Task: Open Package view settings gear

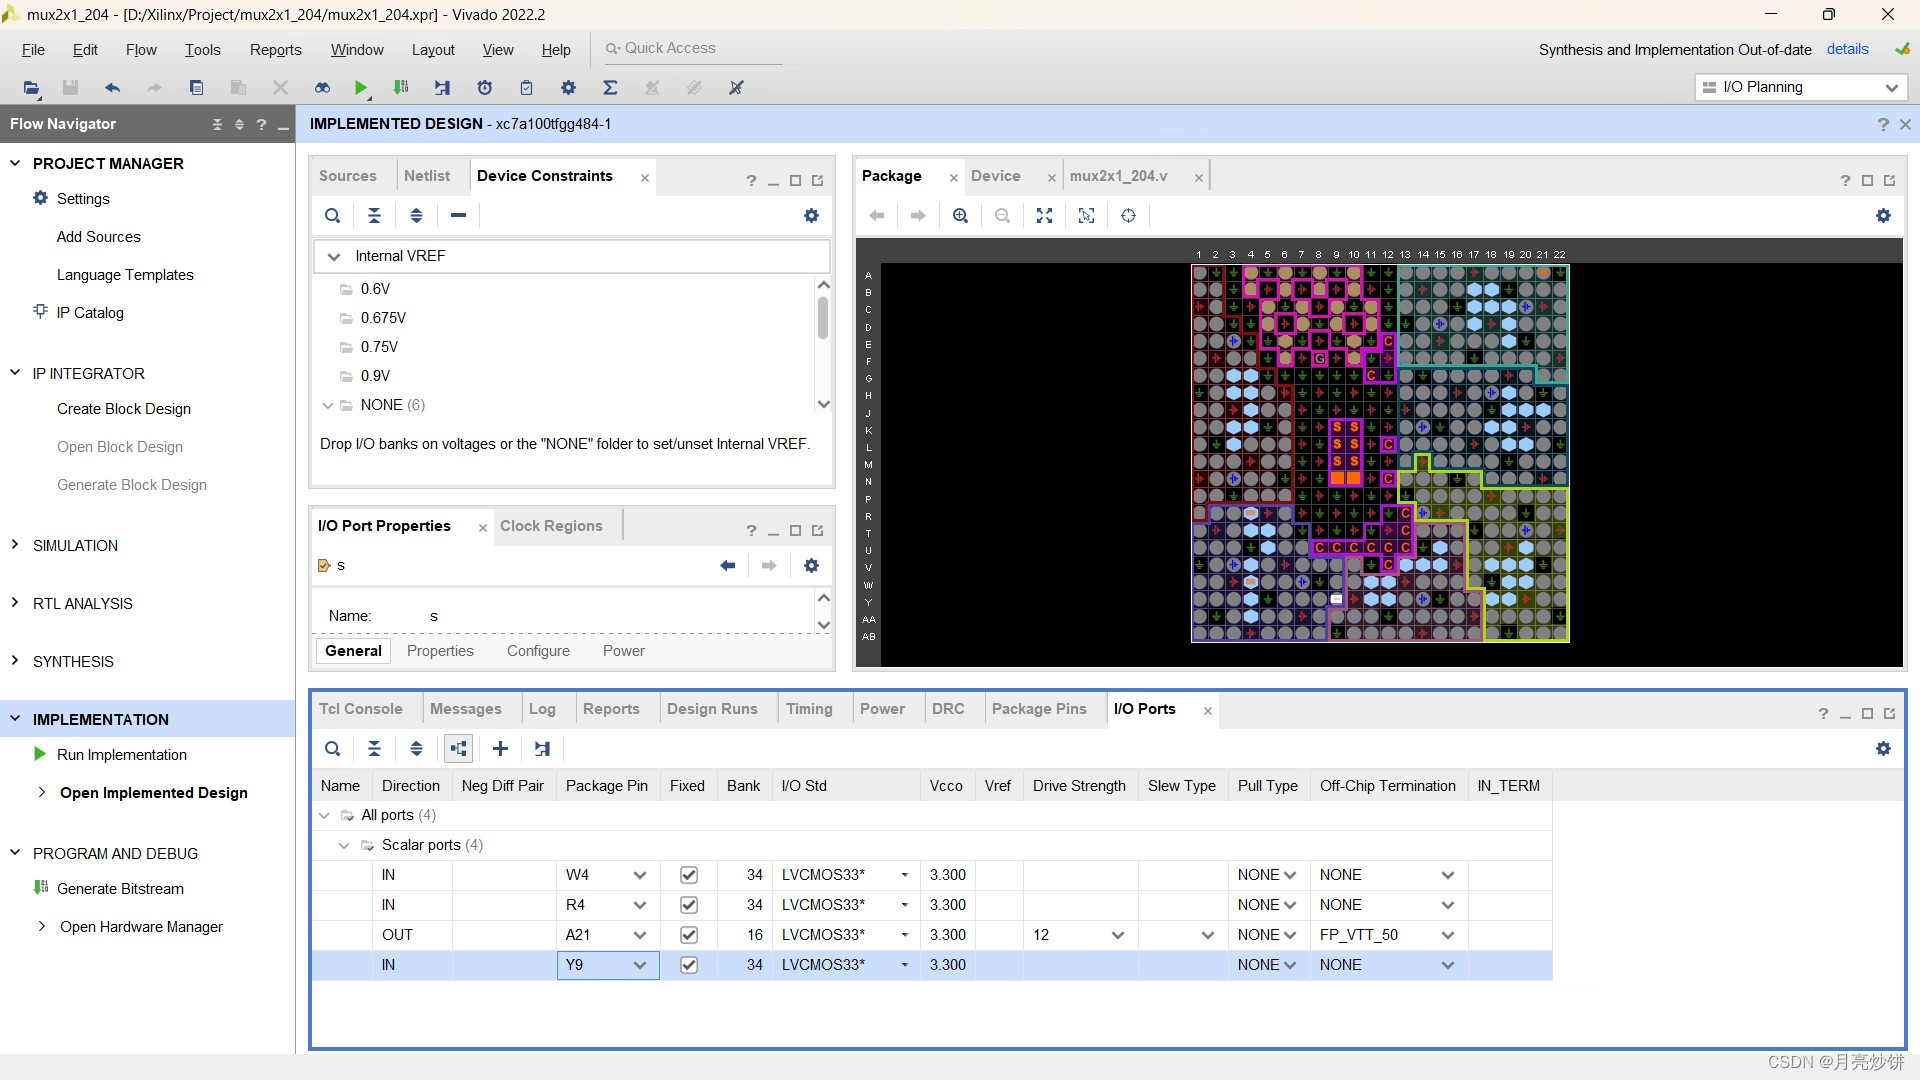Action: pos(1884,216)
